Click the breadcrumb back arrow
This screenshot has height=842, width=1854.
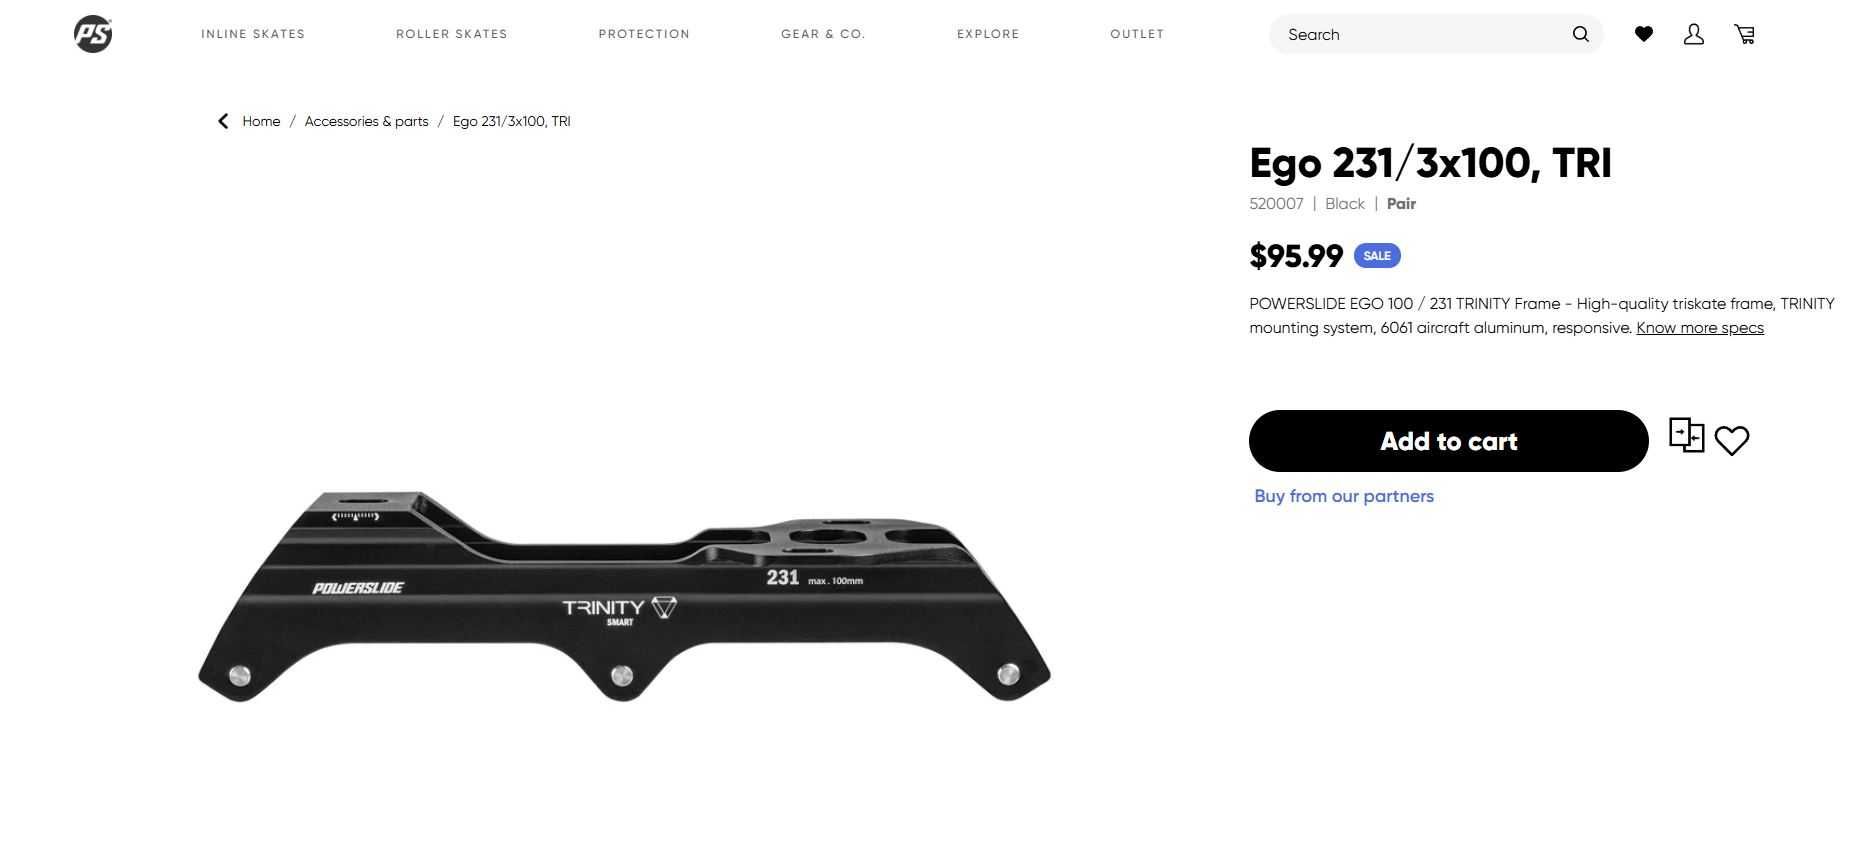[223, 121]
